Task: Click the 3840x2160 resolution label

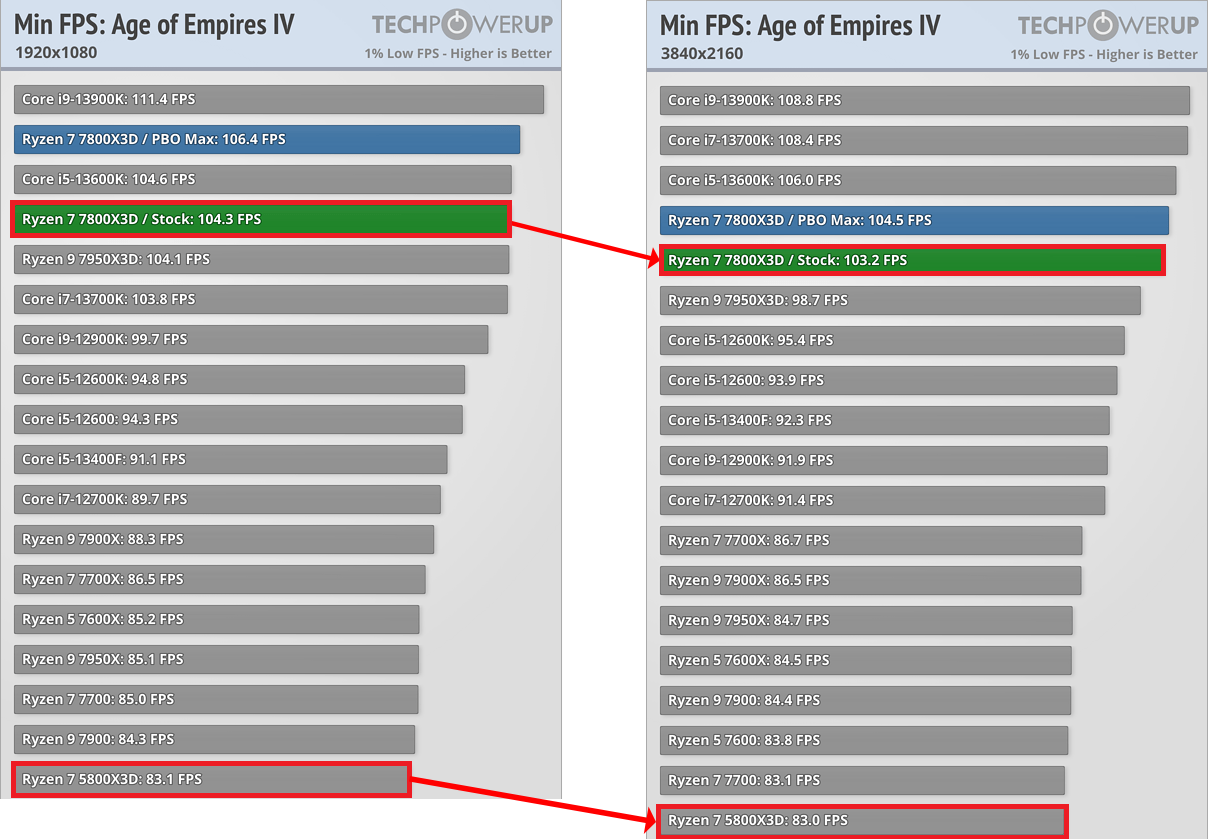Action: tap(702, 53)
